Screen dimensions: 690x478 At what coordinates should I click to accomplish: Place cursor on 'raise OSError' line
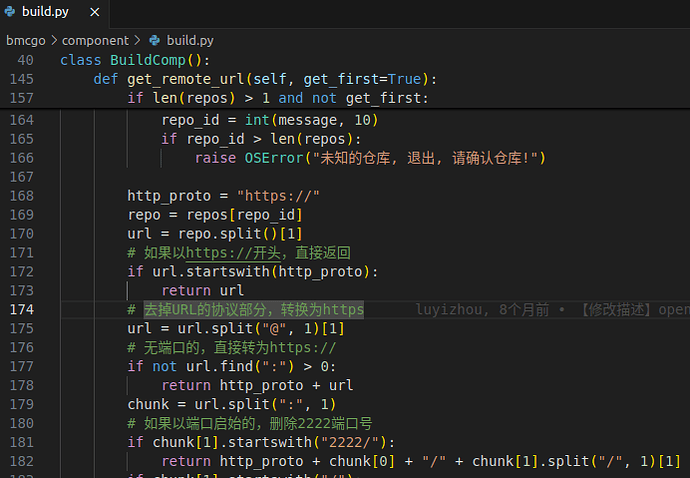(x=370, y=158)
